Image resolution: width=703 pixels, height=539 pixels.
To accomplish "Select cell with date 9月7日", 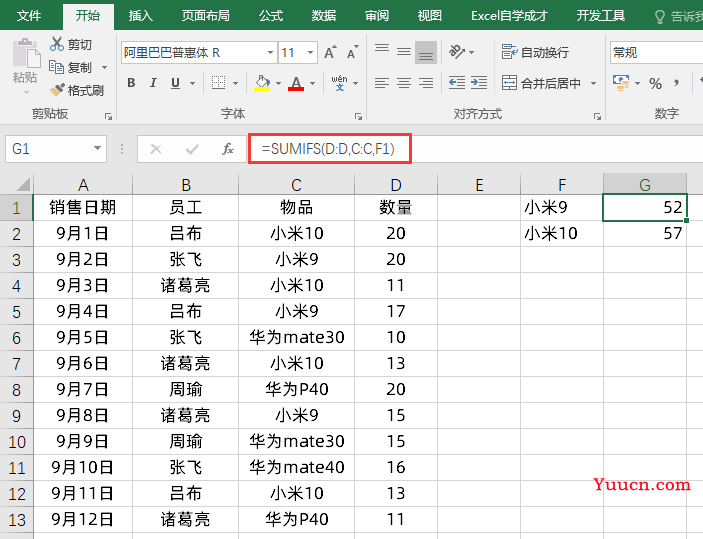I will click(83, 390).
